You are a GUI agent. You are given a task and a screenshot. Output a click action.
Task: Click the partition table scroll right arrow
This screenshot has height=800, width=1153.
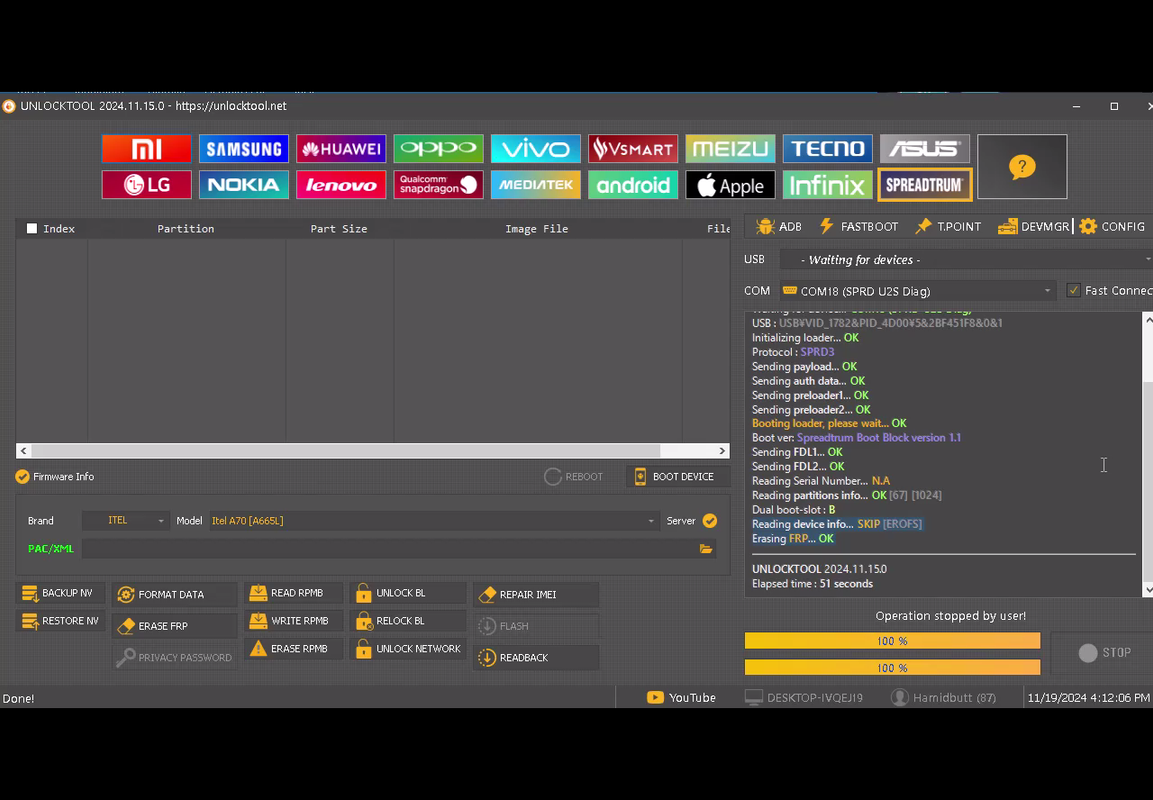(x=722, y=451)
